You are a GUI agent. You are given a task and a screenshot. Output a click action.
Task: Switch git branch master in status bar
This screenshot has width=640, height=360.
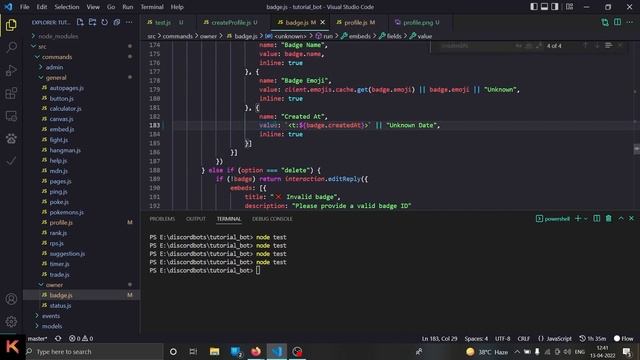[37, 338]
